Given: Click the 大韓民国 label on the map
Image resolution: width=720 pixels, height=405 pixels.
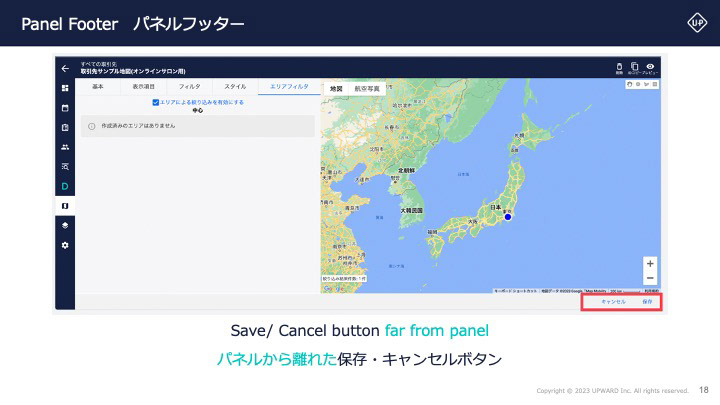Looking at the screenshot, I should coord(411,210).
